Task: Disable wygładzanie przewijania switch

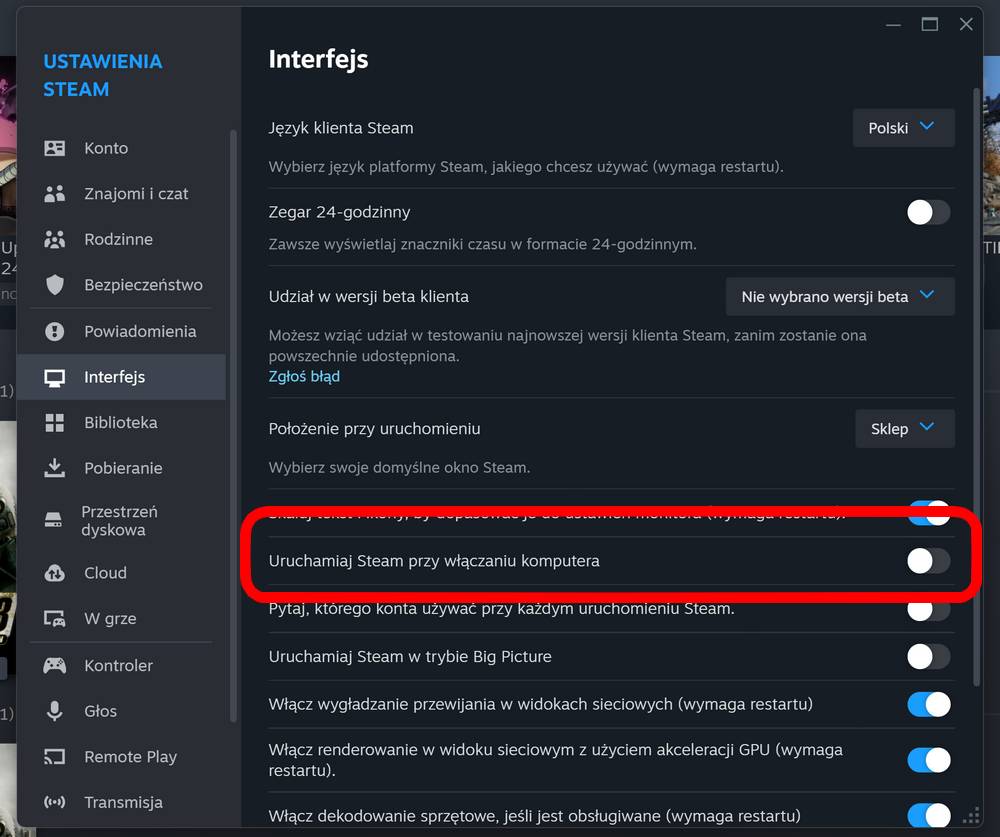Action: pyautogui.click(x=929, y=704)
